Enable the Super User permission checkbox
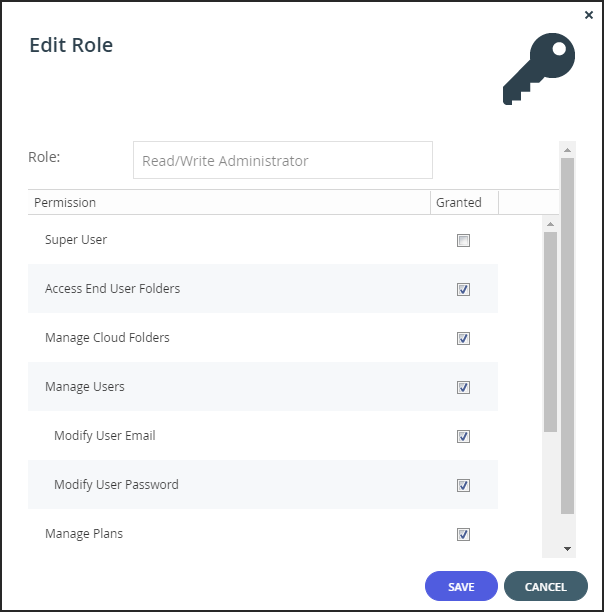The height and width of the screenshot is (612, 604). click(463, 240)
